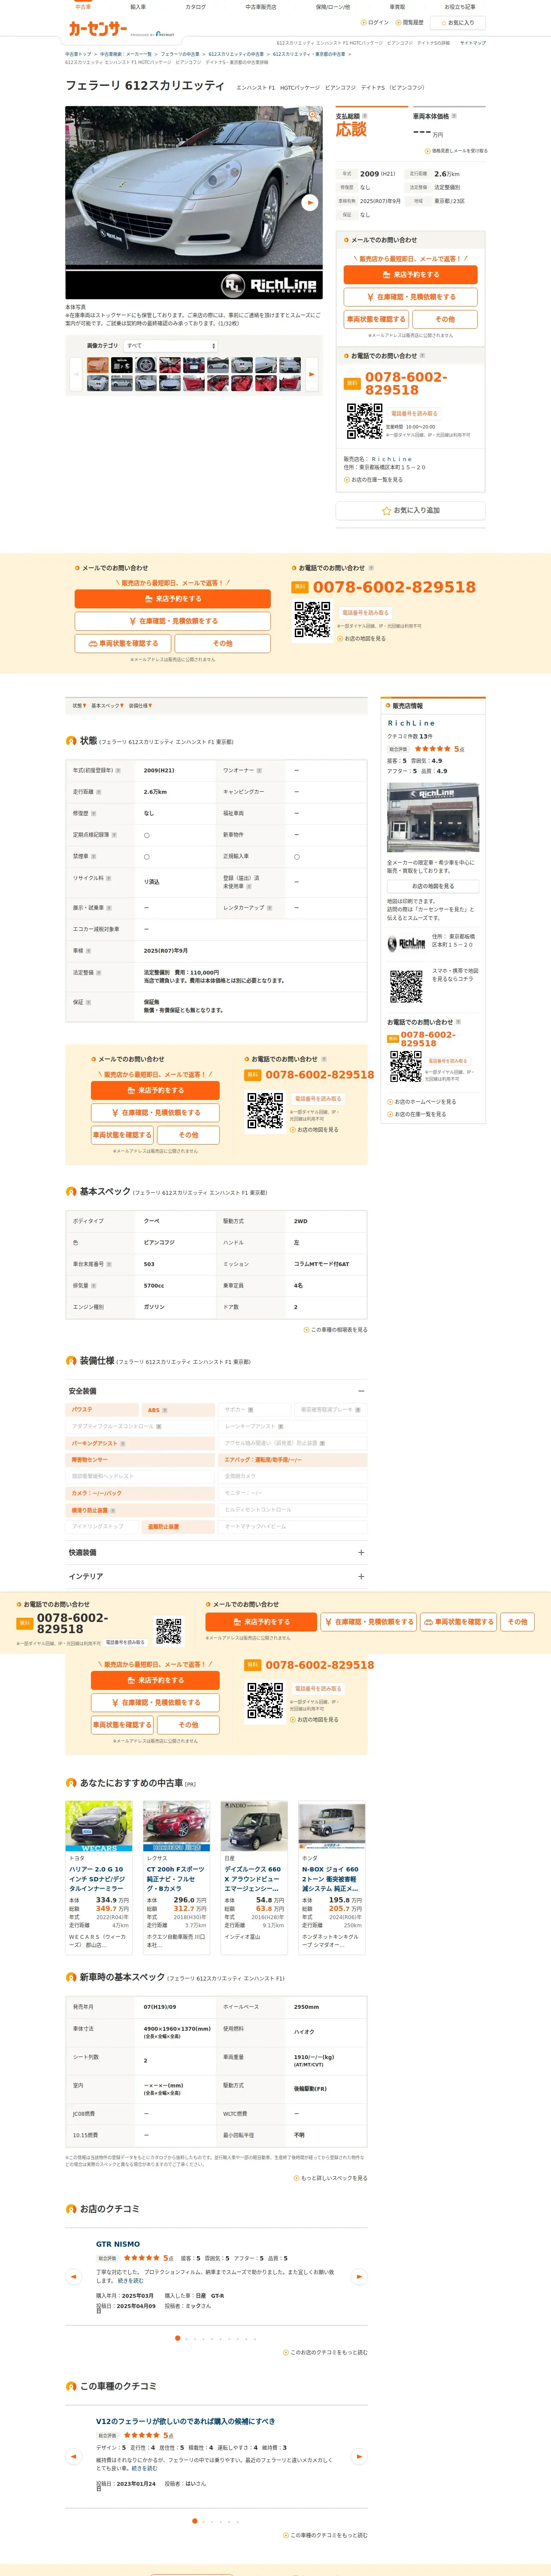Click the right arrow of the お店のクチコミ carousel
551x2576 pixels.
360,2277
